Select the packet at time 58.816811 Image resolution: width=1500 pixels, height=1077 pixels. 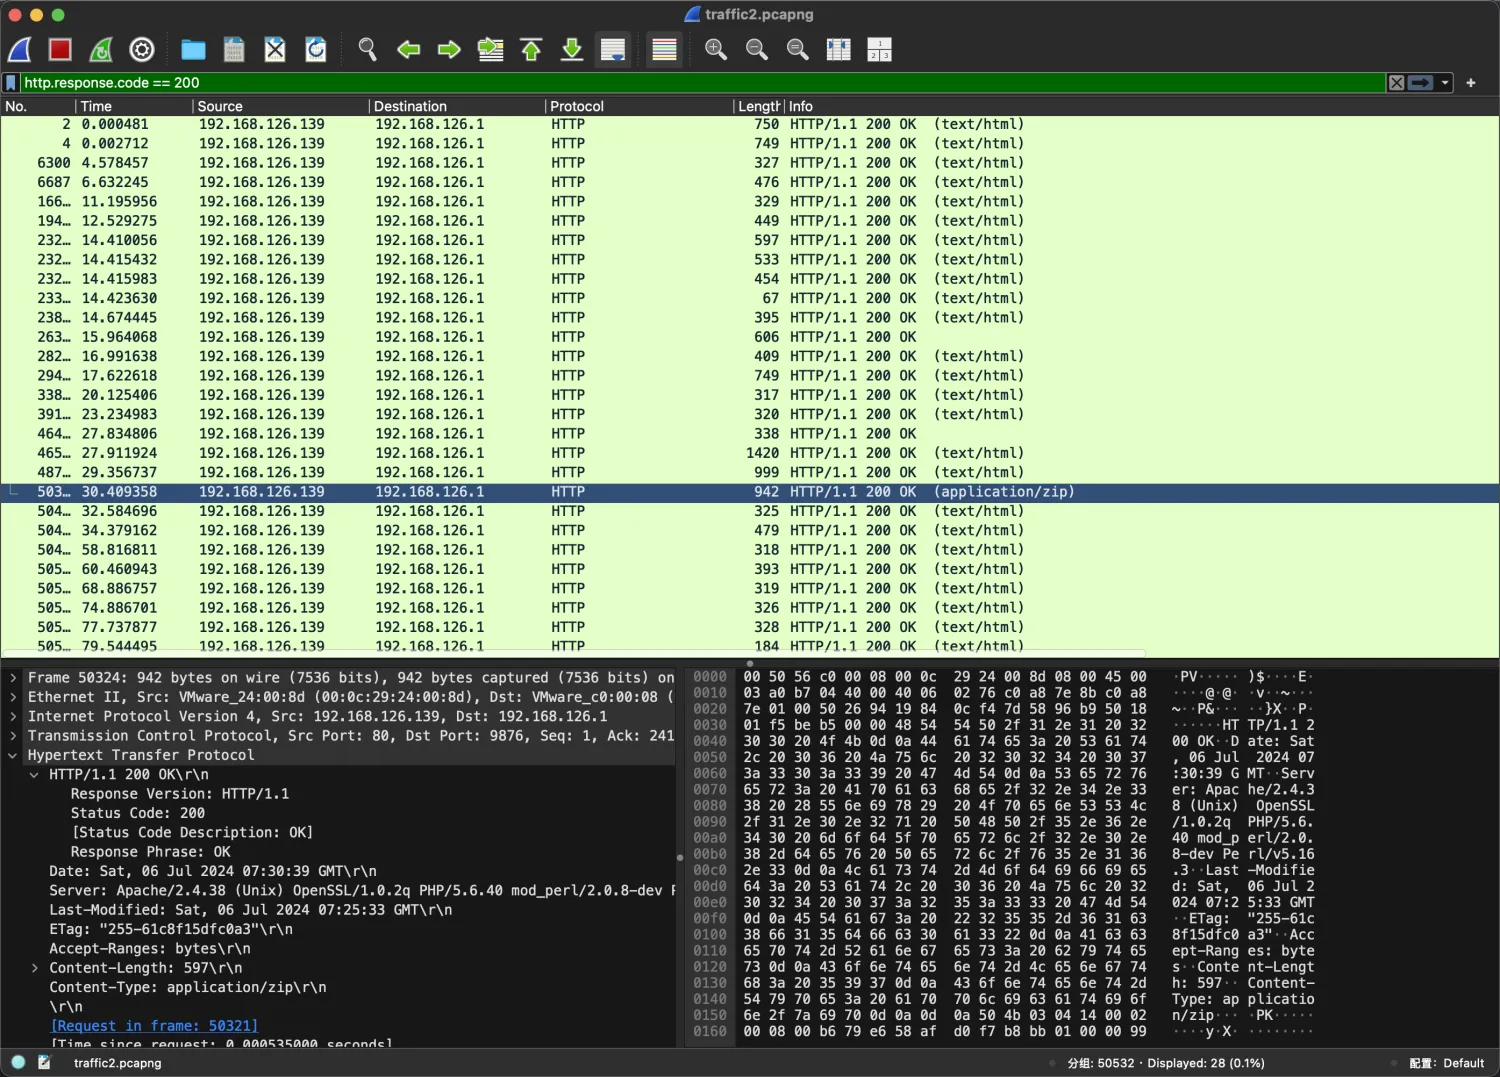[x=750, y=550]
